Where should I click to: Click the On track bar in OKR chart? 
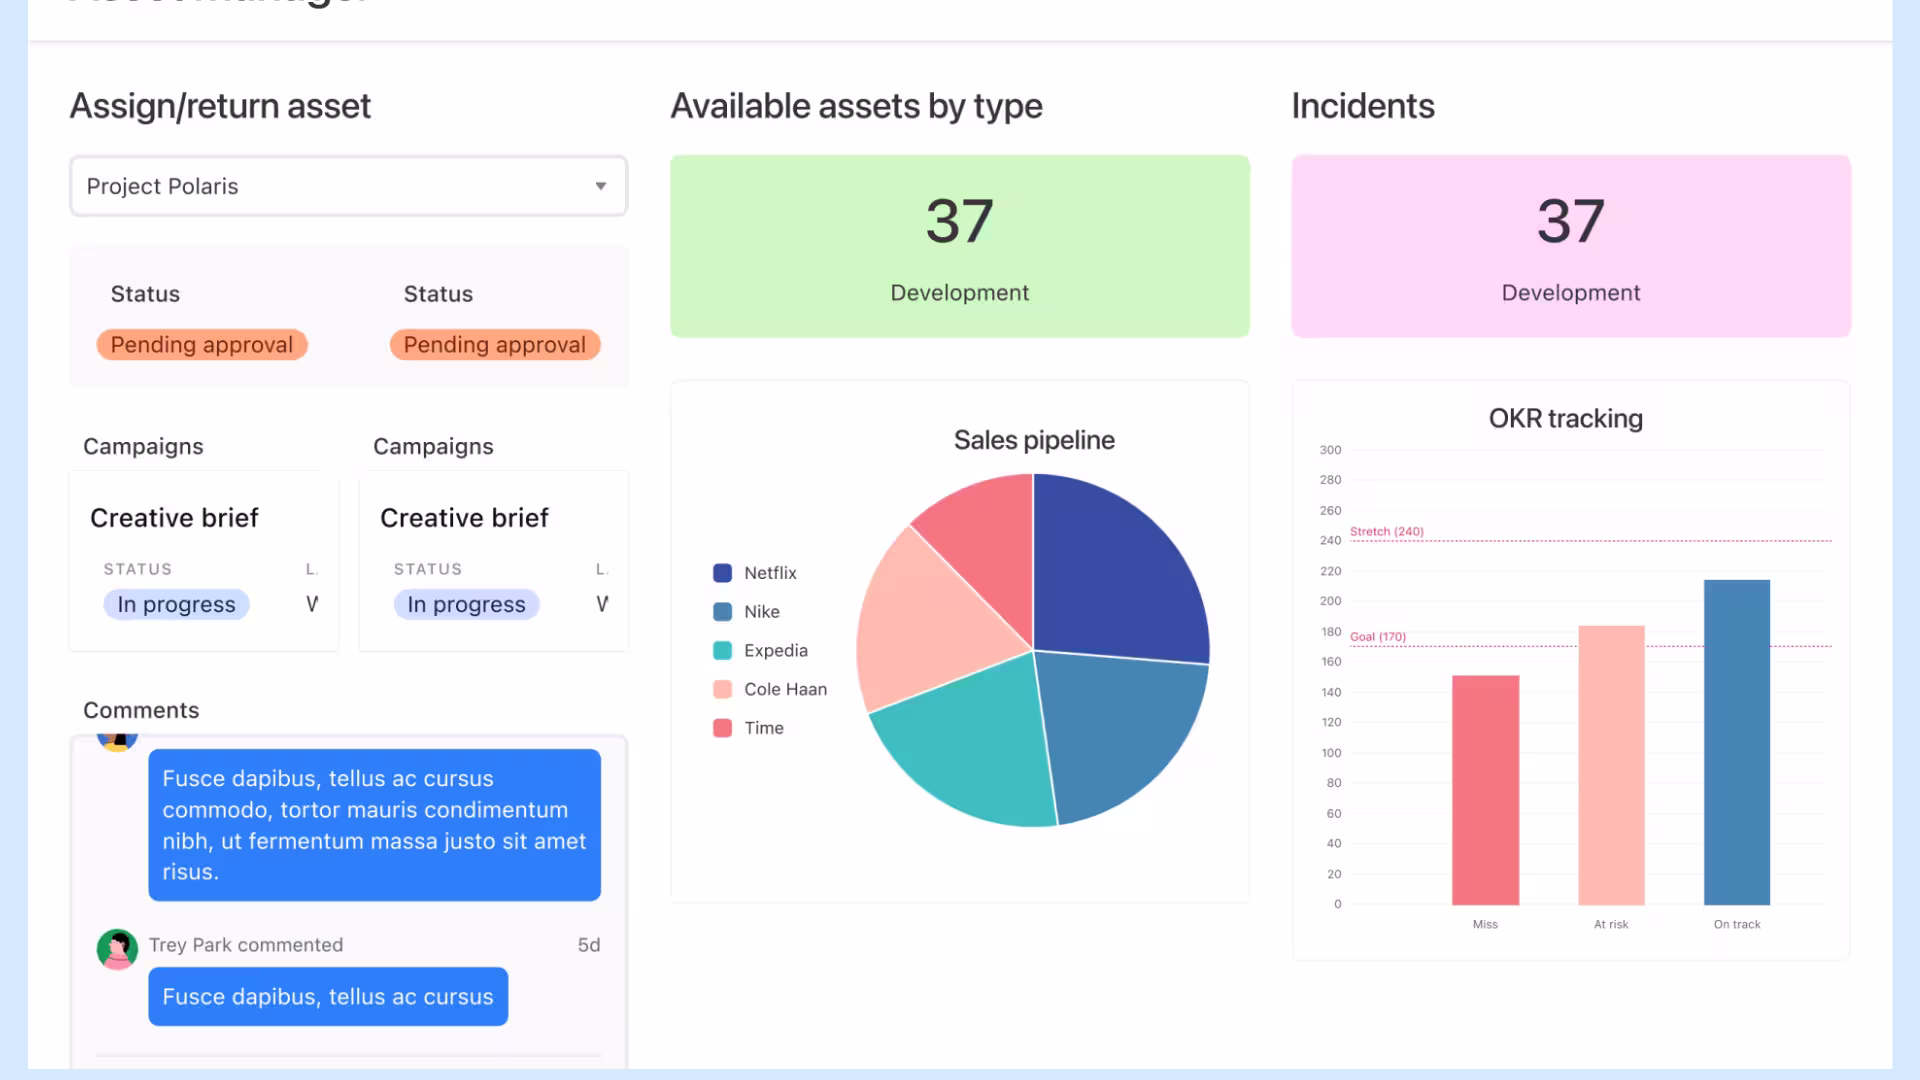pos(1736,742)
